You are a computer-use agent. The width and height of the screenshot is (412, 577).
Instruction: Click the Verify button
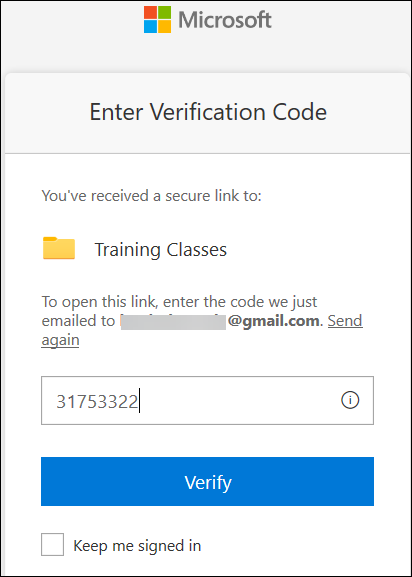pyautogui.click(x=207, y=481)
